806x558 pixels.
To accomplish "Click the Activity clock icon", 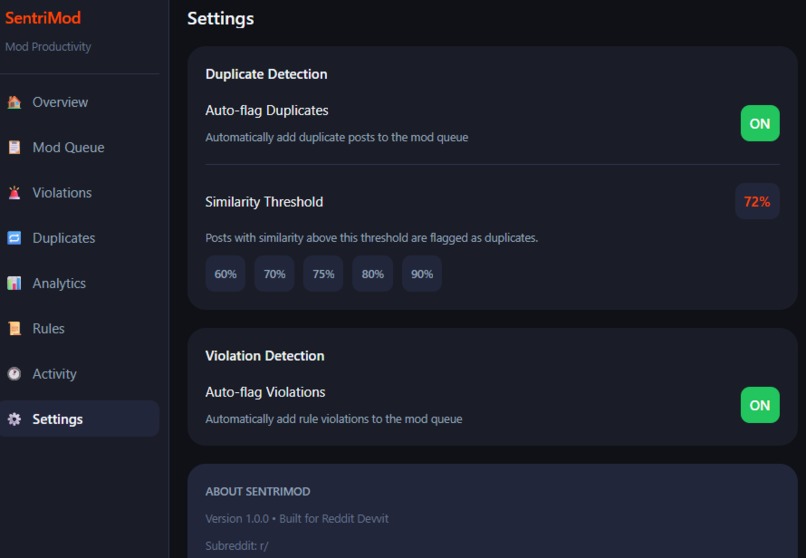I will pos(14,374).
